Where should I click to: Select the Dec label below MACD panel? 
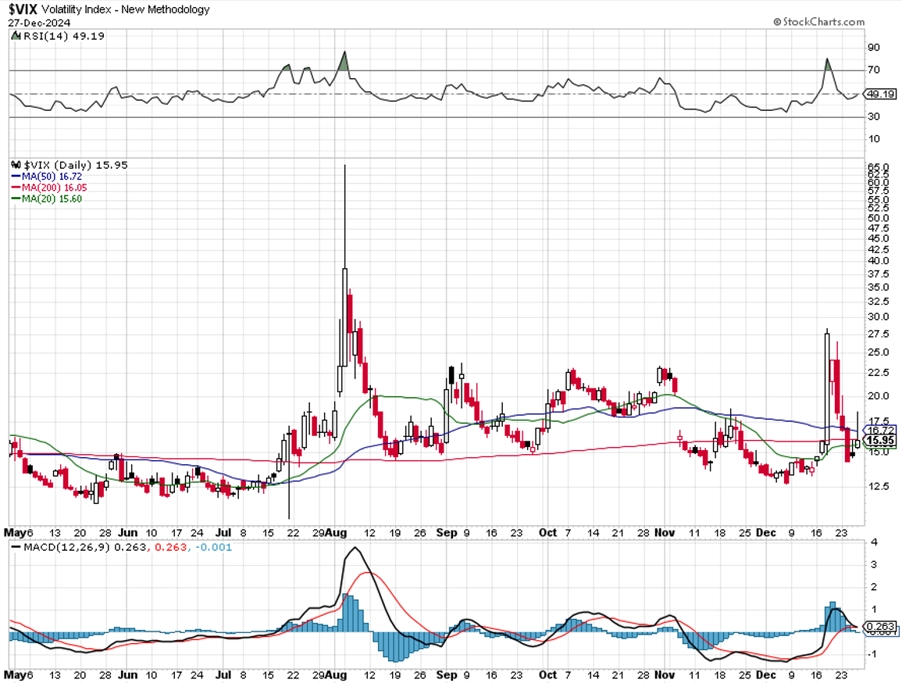click(x=766, y=674)
